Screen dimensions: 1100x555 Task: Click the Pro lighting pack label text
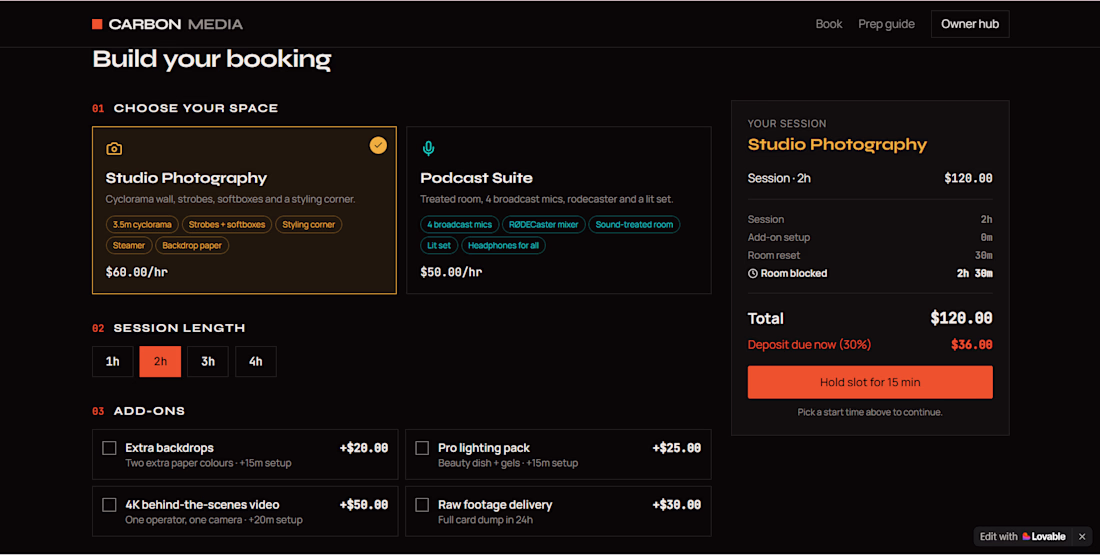484,448
